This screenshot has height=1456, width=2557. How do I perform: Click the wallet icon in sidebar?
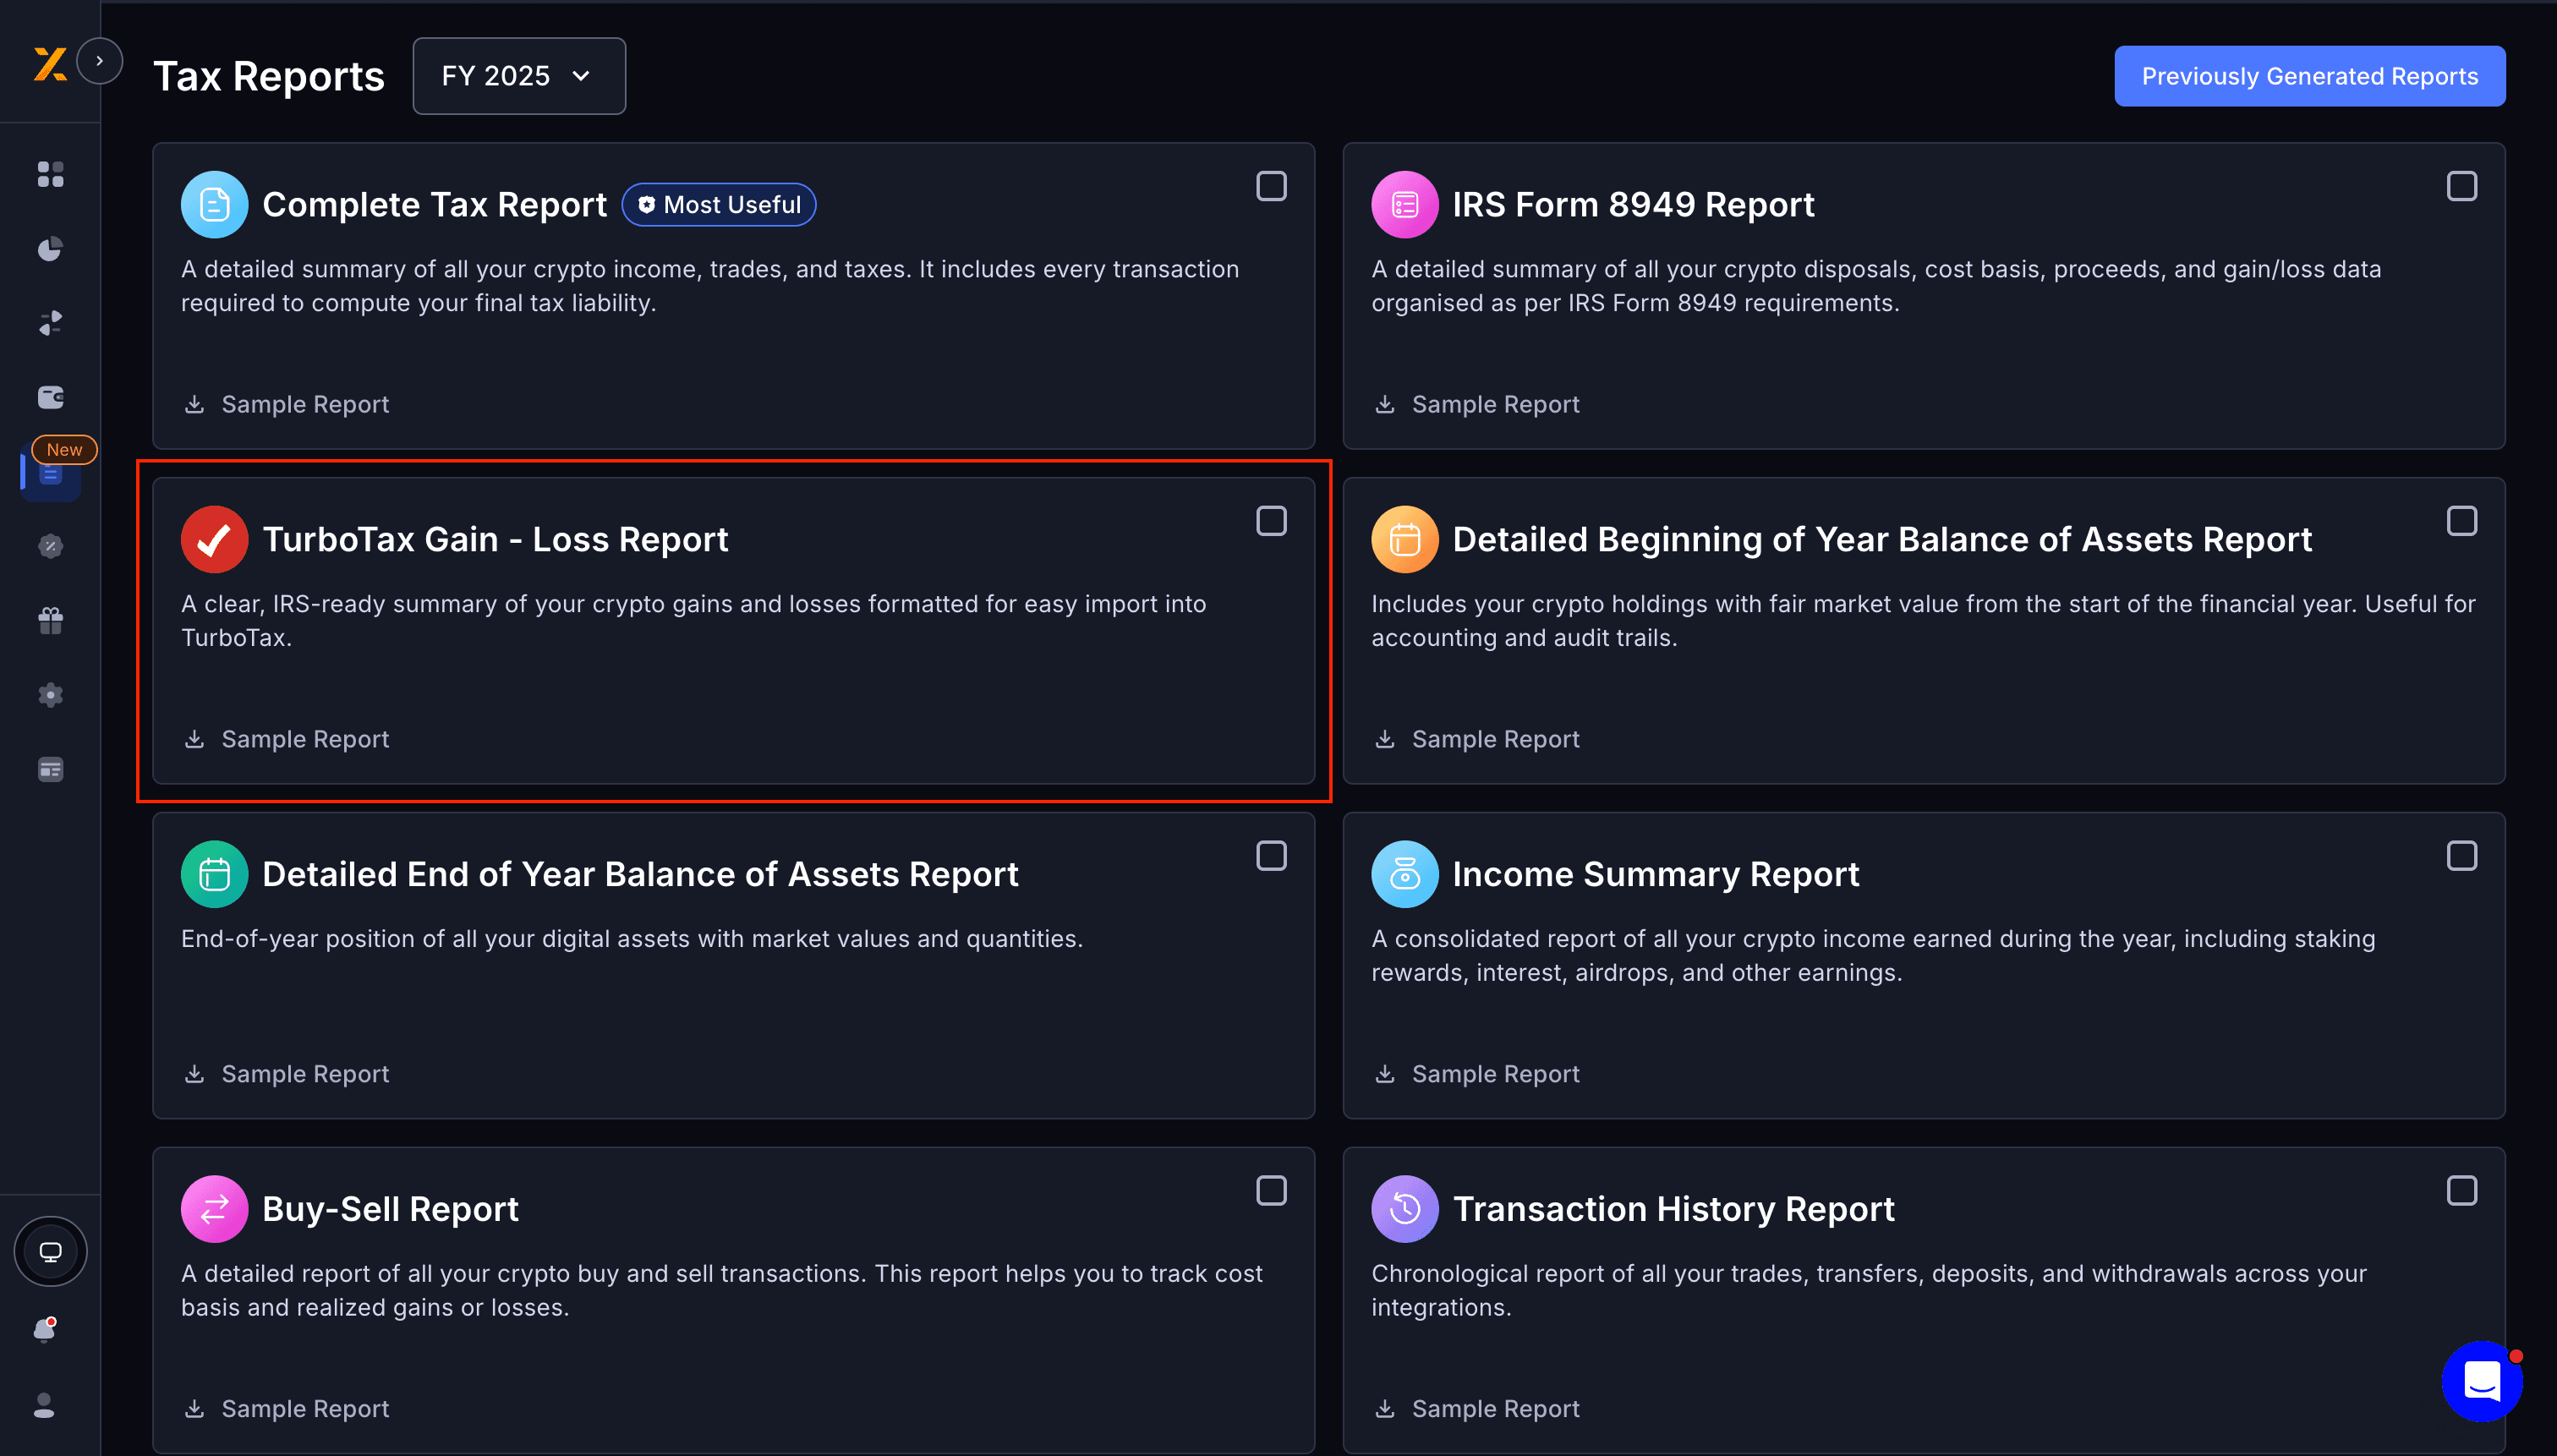[50, 397]
